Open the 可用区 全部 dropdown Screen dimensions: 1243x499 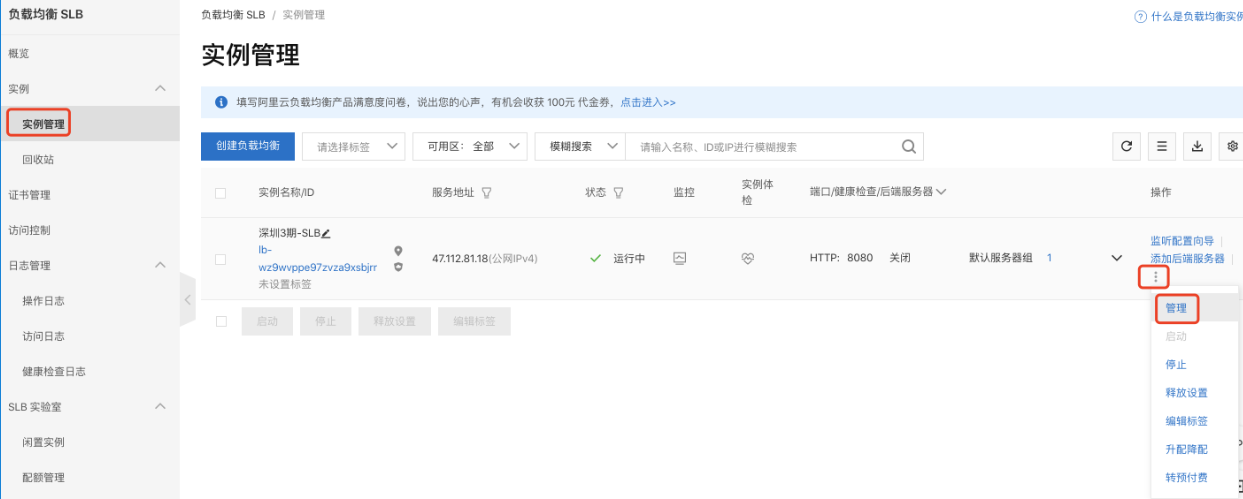point(470,146)
